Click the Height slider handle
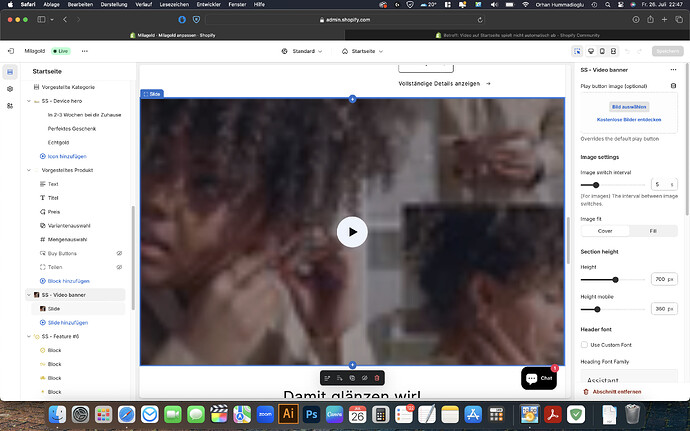The image size is (690, 431). [616, 280]
